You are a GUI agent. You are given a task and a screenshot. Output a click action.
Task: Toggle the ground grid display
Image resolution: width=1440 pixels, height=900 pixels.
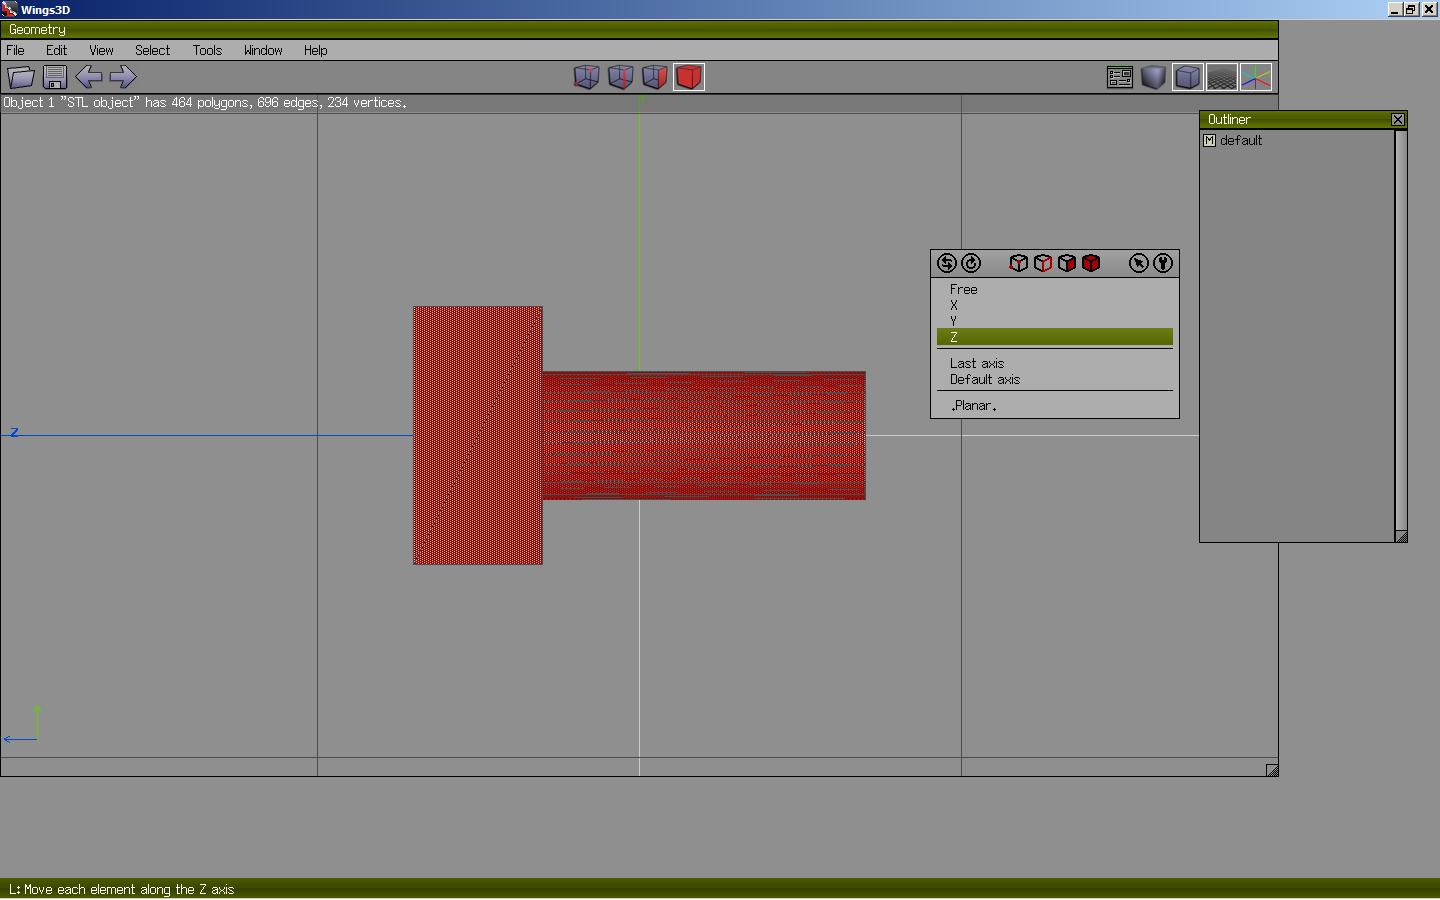point(1222,77)
